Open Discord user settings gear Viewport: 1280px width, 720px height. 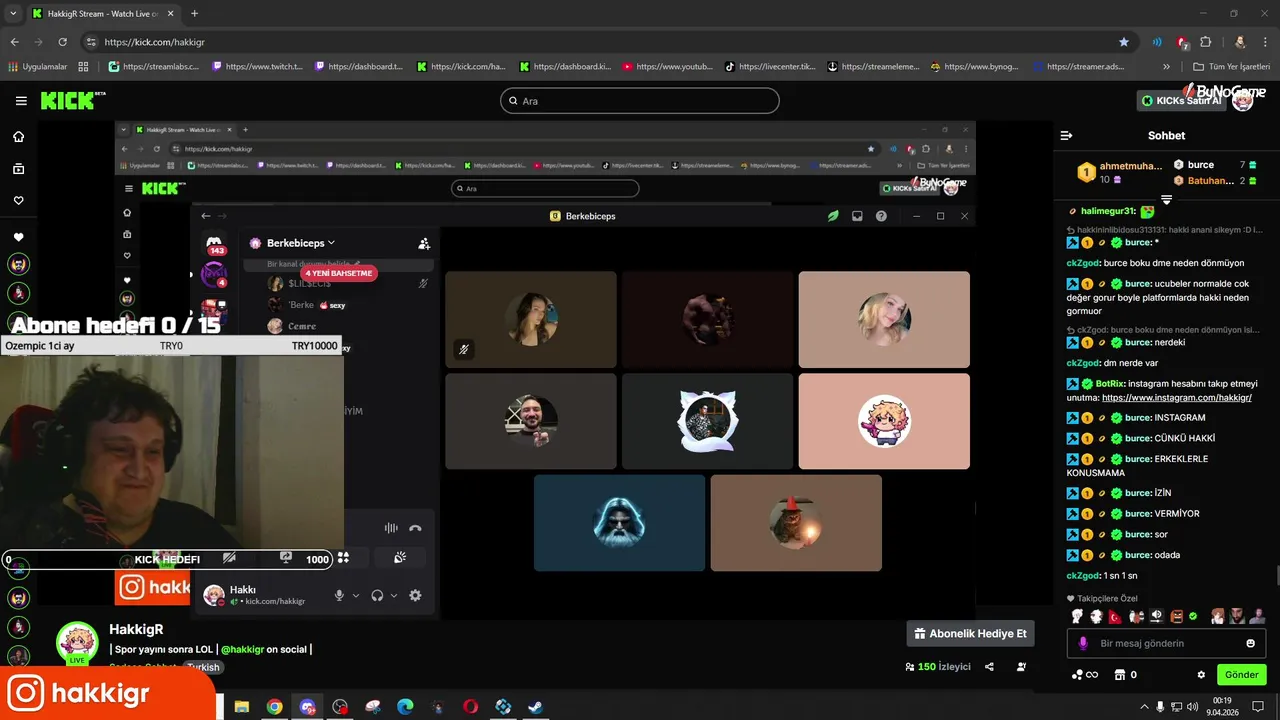(x=415, y=595)
